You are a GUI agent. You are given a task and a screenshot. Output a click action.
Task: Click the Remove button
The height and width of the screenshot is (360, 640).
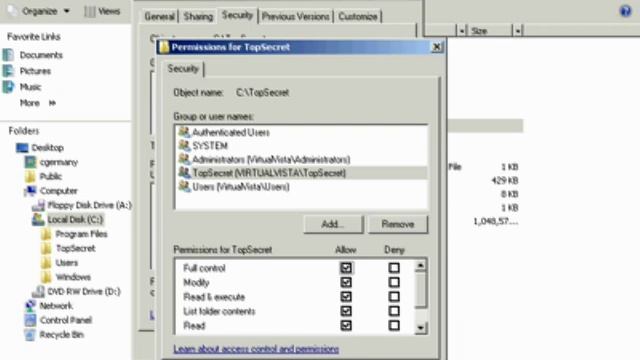coord(398,224)
